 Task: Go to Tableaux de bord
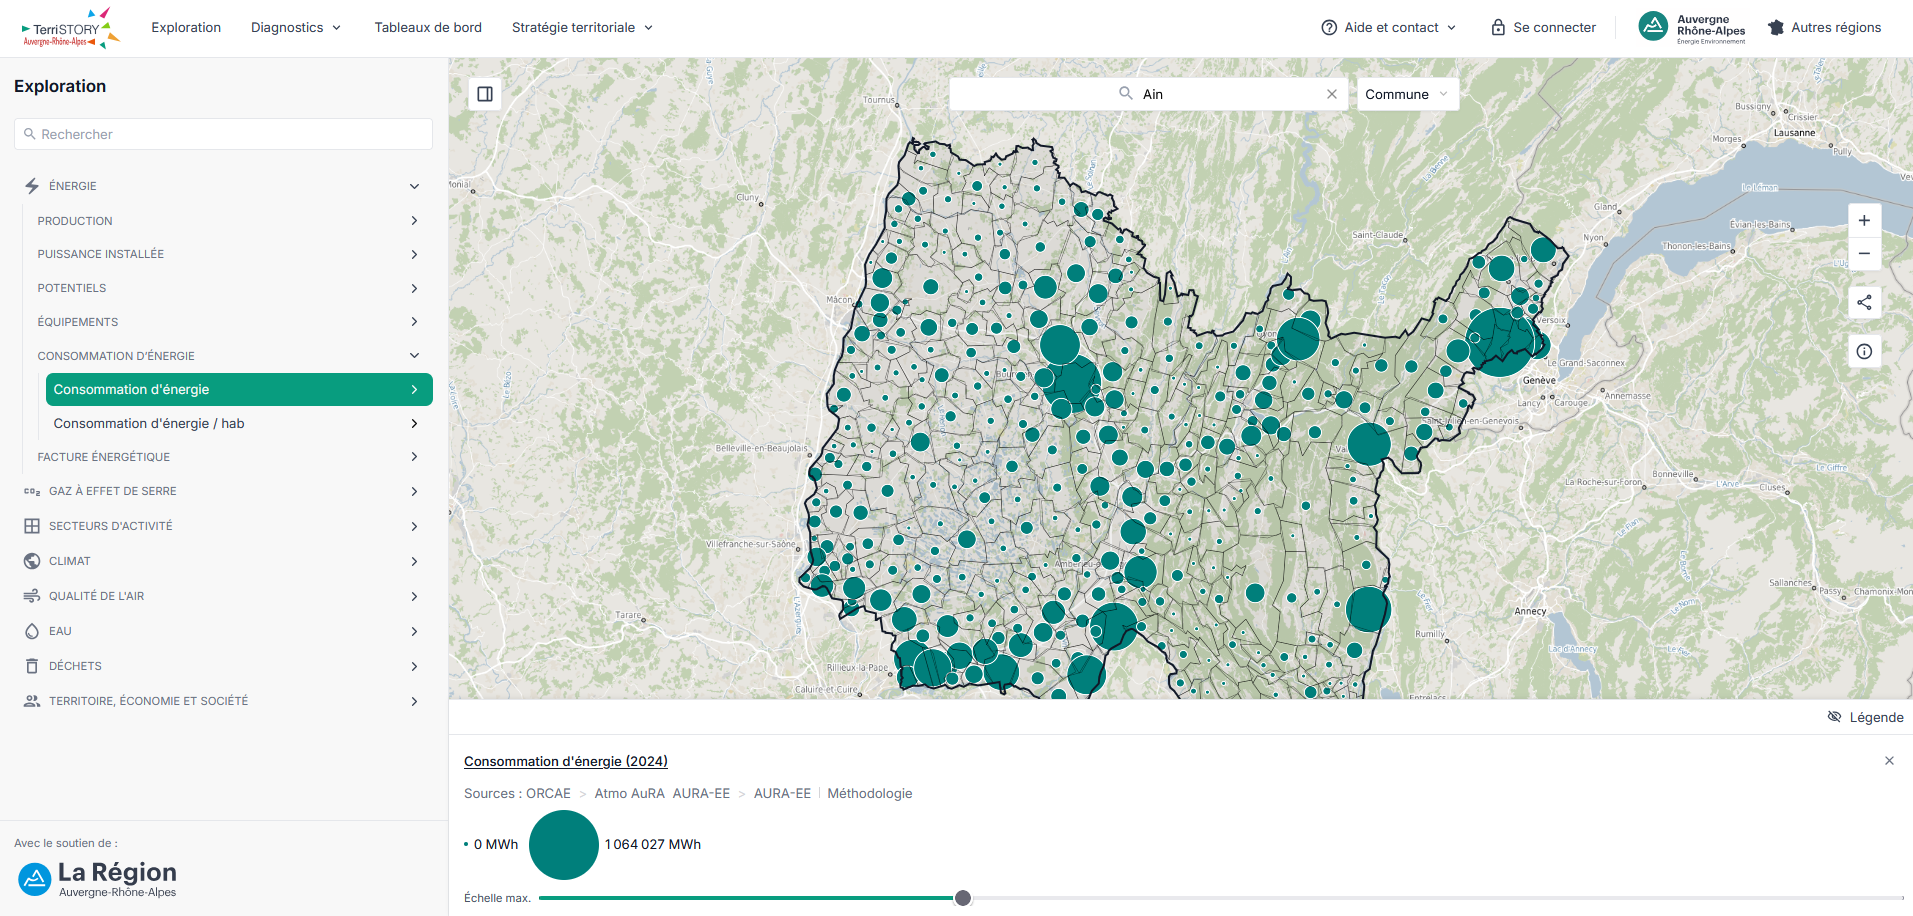(428, 28)
